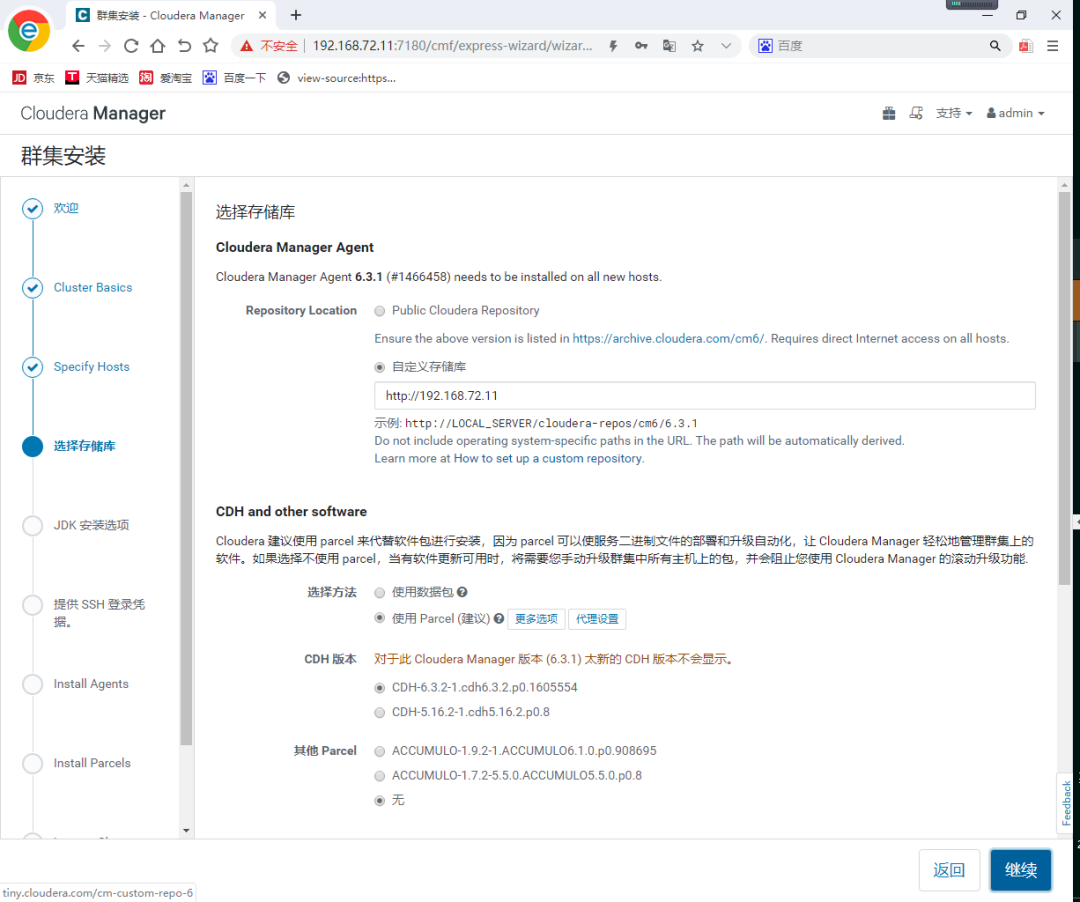Image resolution: width=1080 pixels, height=902 pixels.
Task: Select the 使用 Parcel (建议) radio button
Action: click(x=380, y=618)
